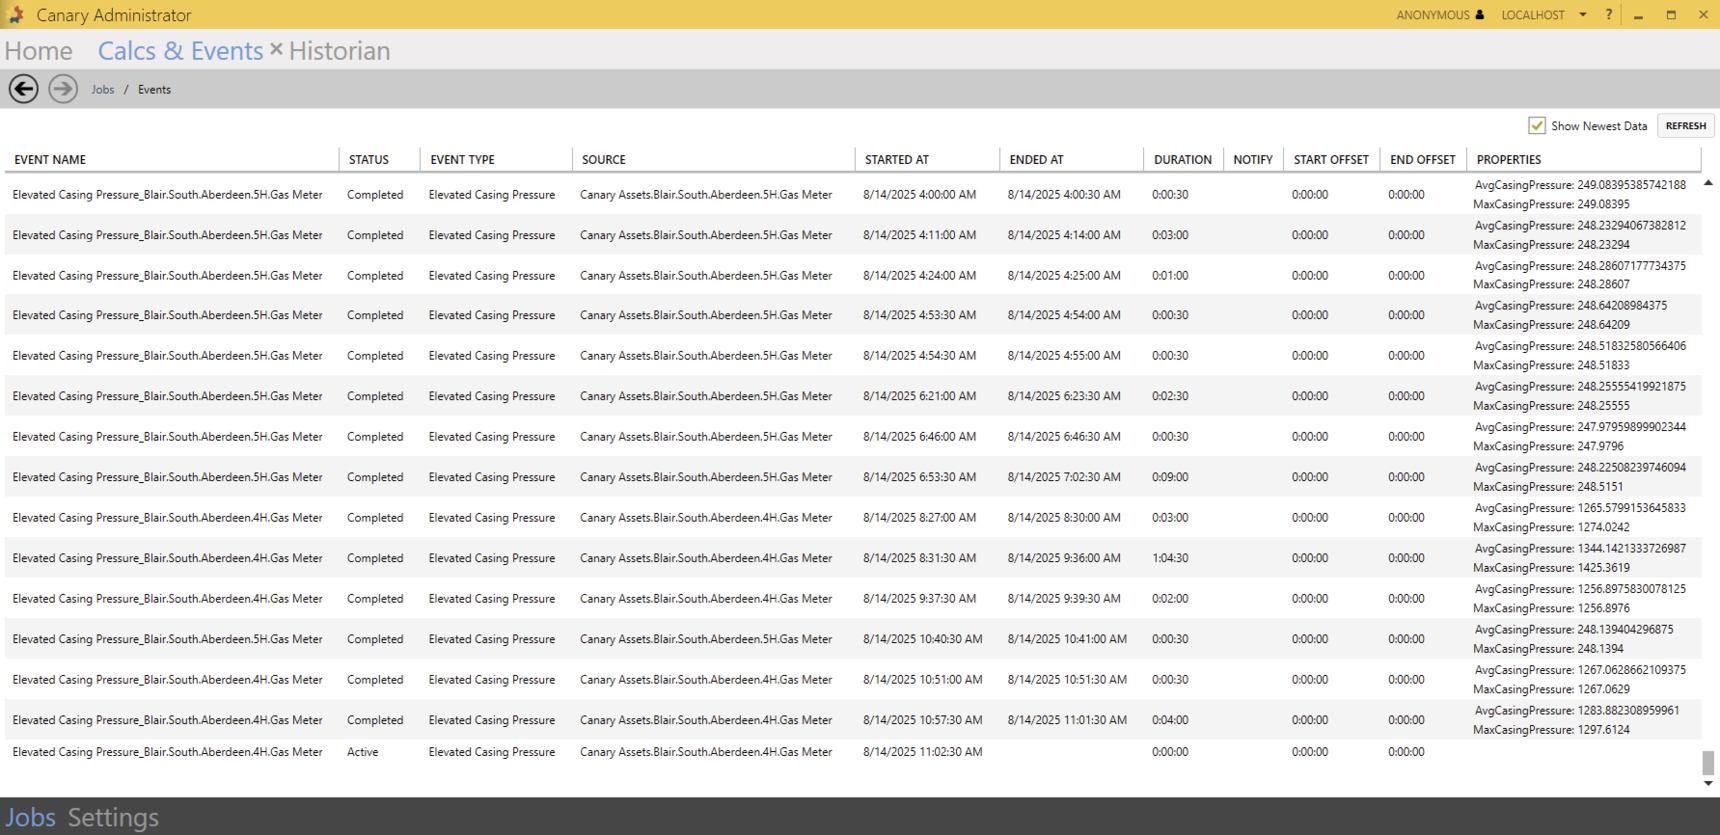Click the vertical scrollbar thumb
This screenshot has width=1720, height=835.
pyautogui.click(x=1708, y=762)
